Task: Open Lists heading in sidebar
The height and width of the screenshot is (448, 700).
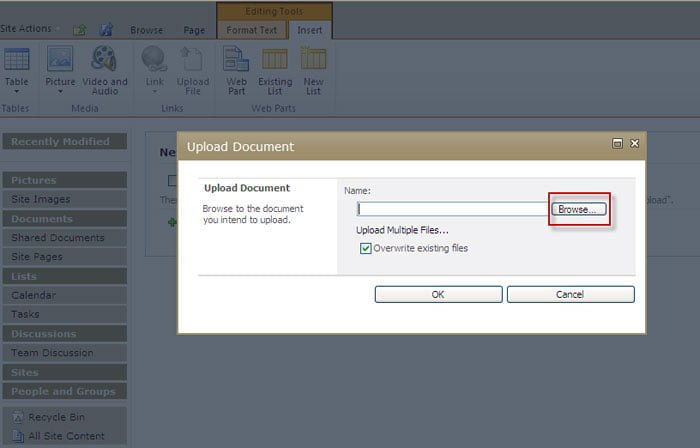Action: tap(65, 276)
